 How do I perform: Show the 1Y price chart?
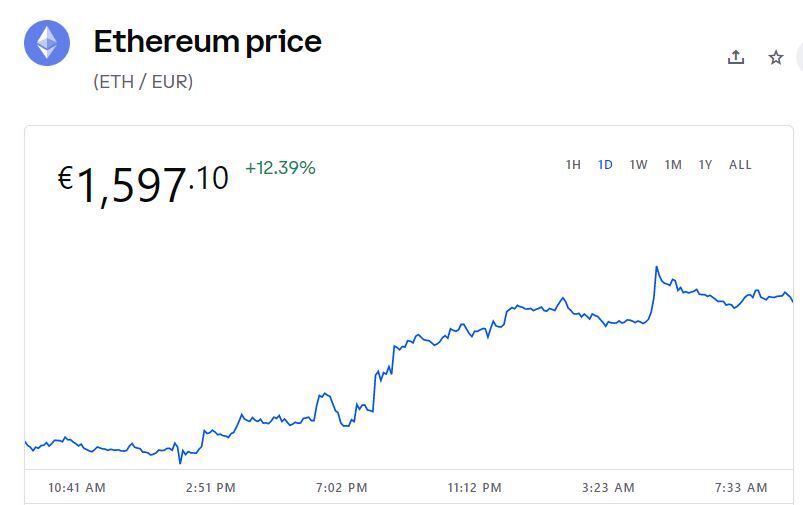pyautogui.click(x=705, y=165)
